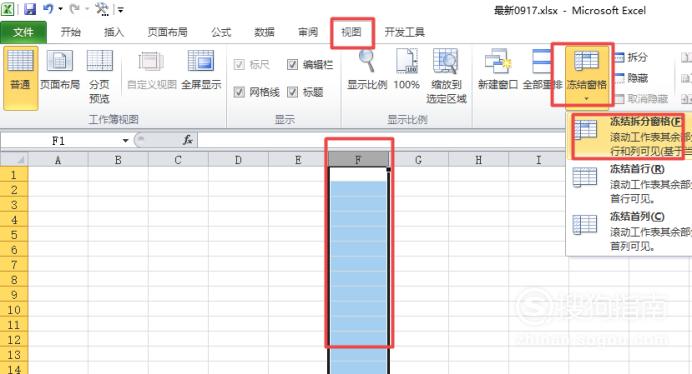Open 分页预览 Page Break Preview
Image resolution: width=692 pixels, height=374 pixels.
coord(99,76)
